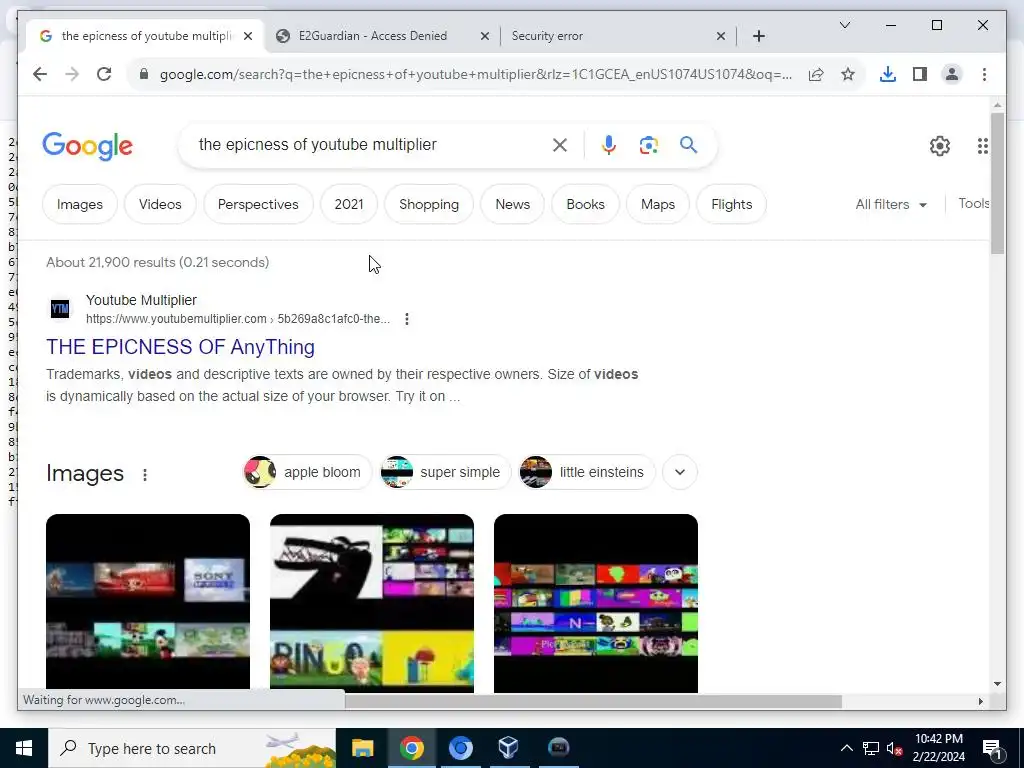Select the 2021 filter chip
Screen dimensions: 1024x768
(x=349, y=204)
